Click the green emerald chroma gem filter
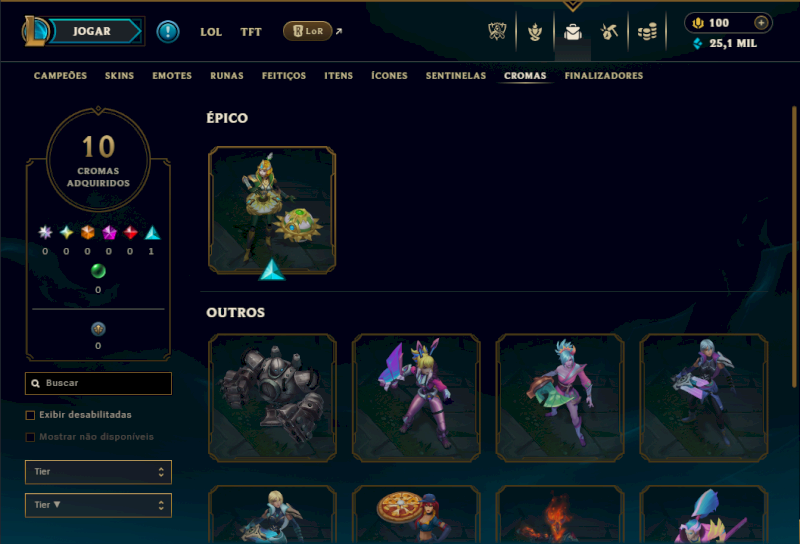Screen dimensions: 800x544 coord(98,271)
